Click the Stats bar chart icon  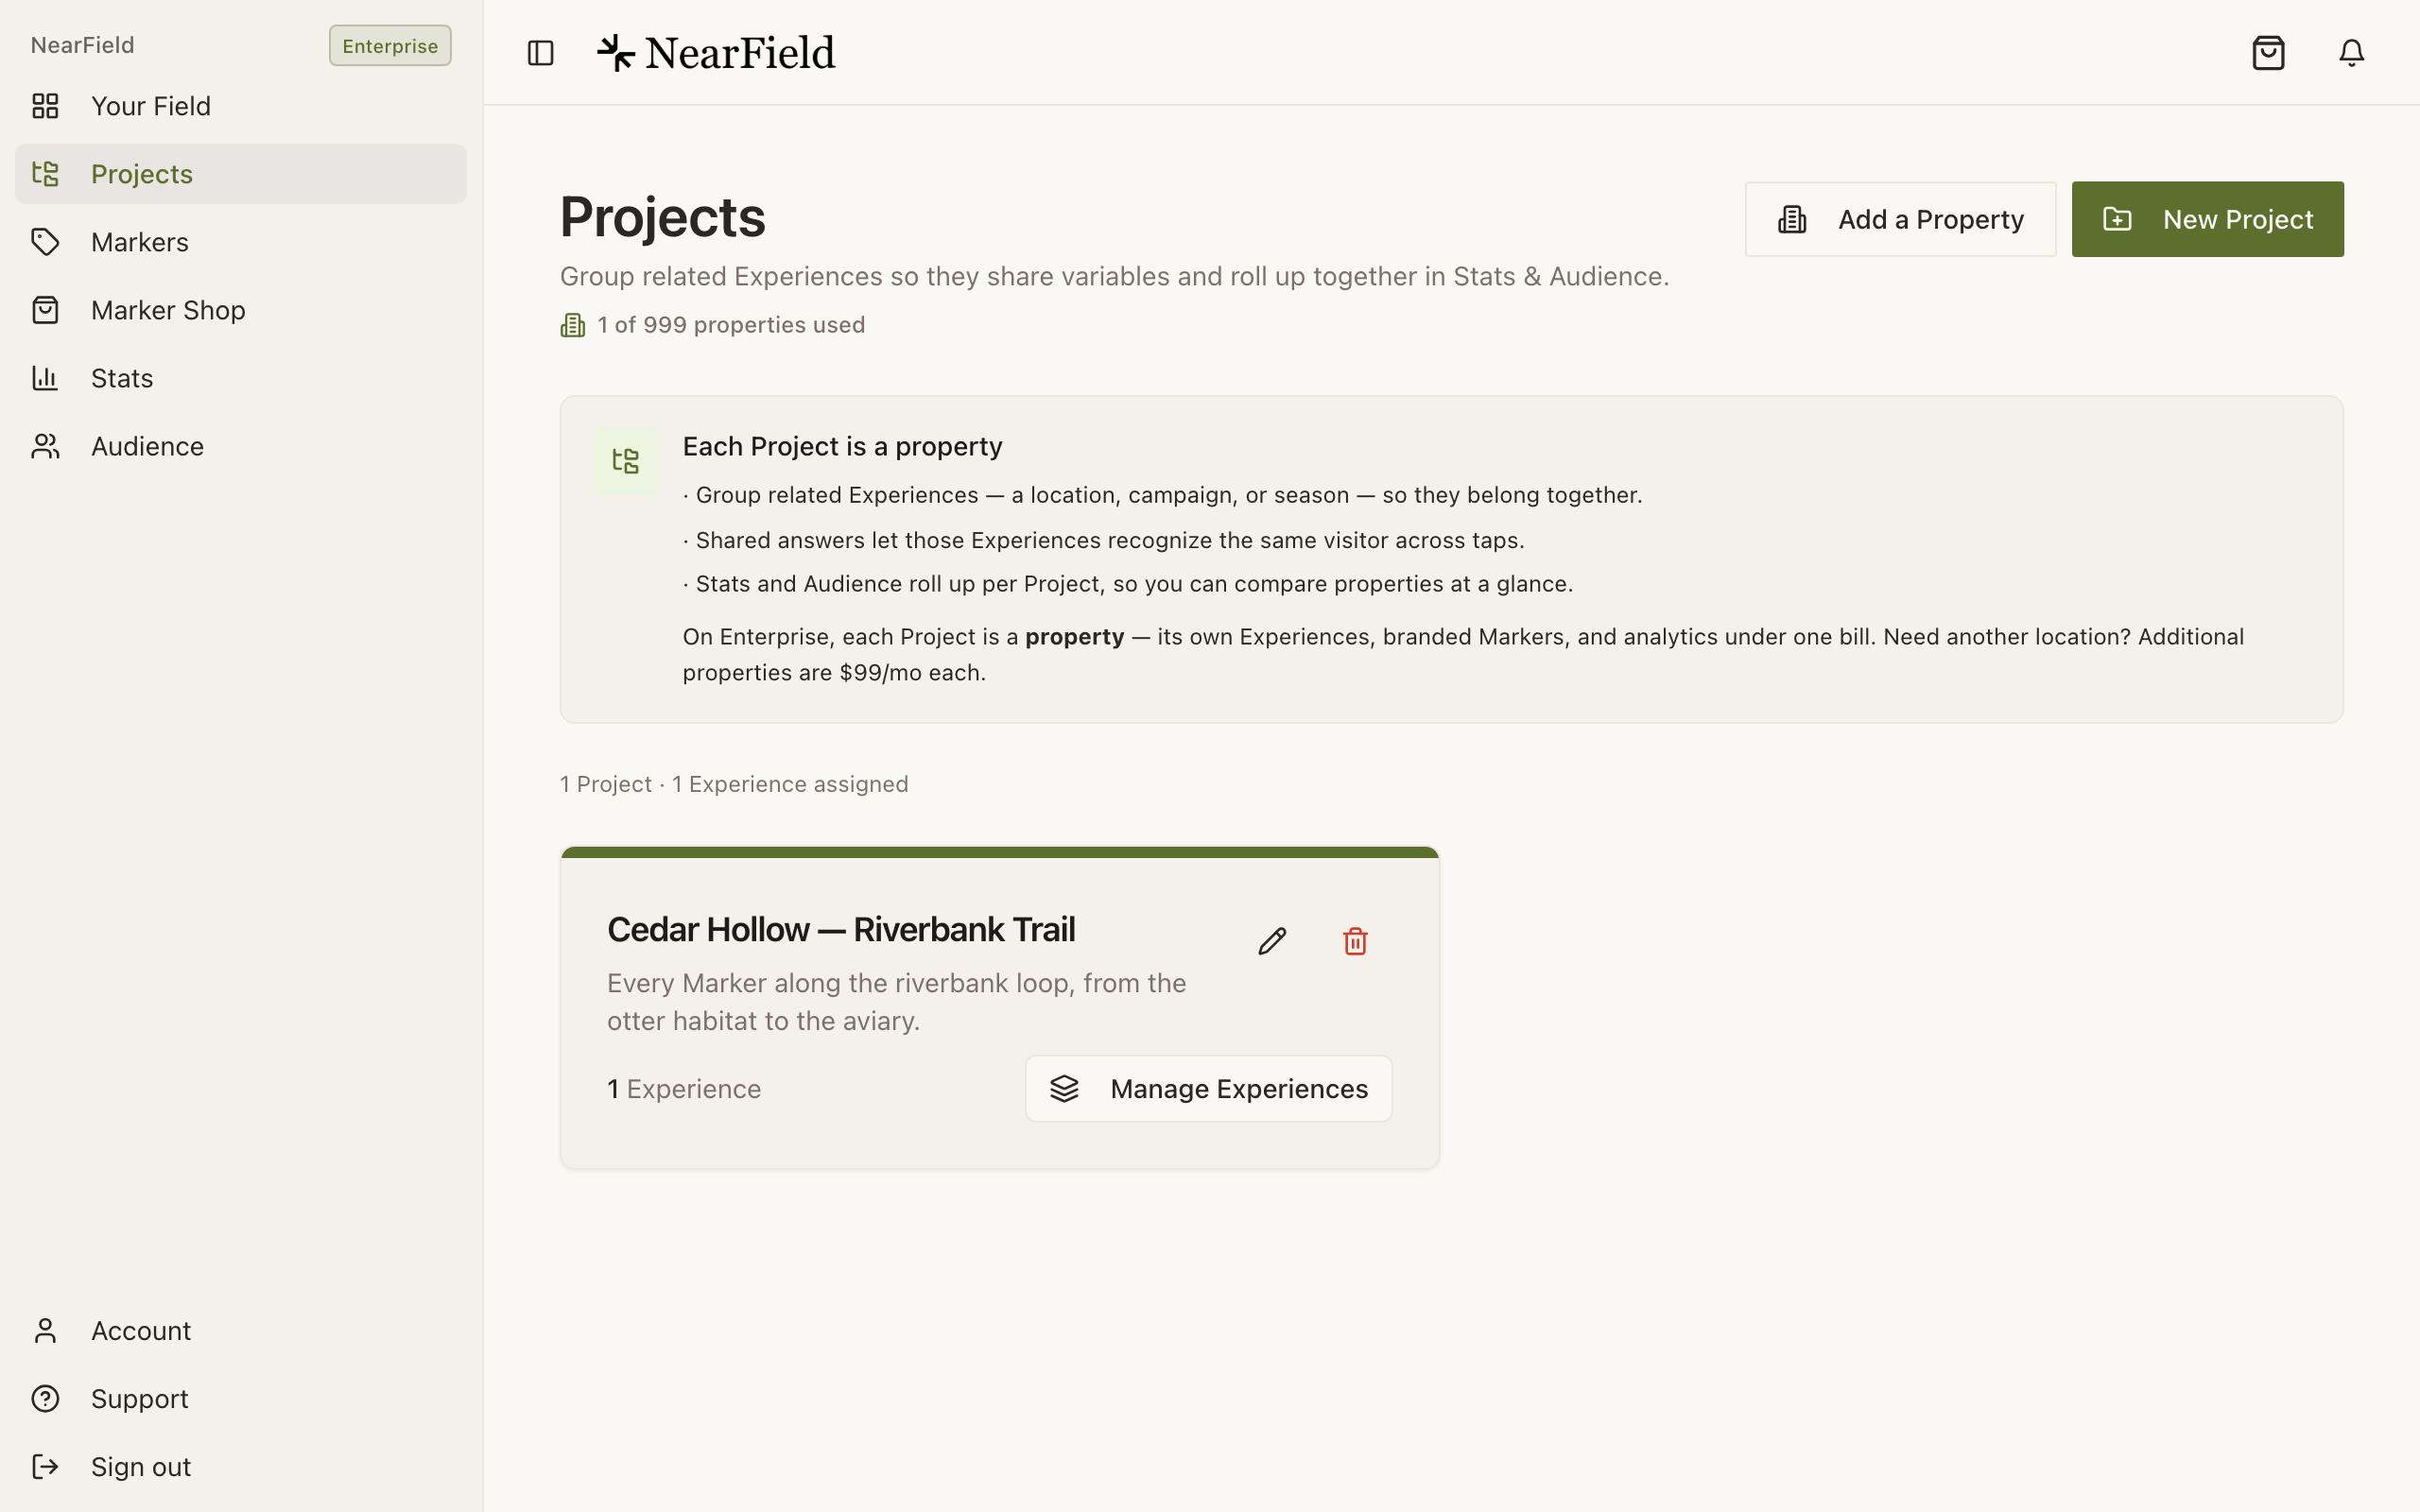click(45, 378)
